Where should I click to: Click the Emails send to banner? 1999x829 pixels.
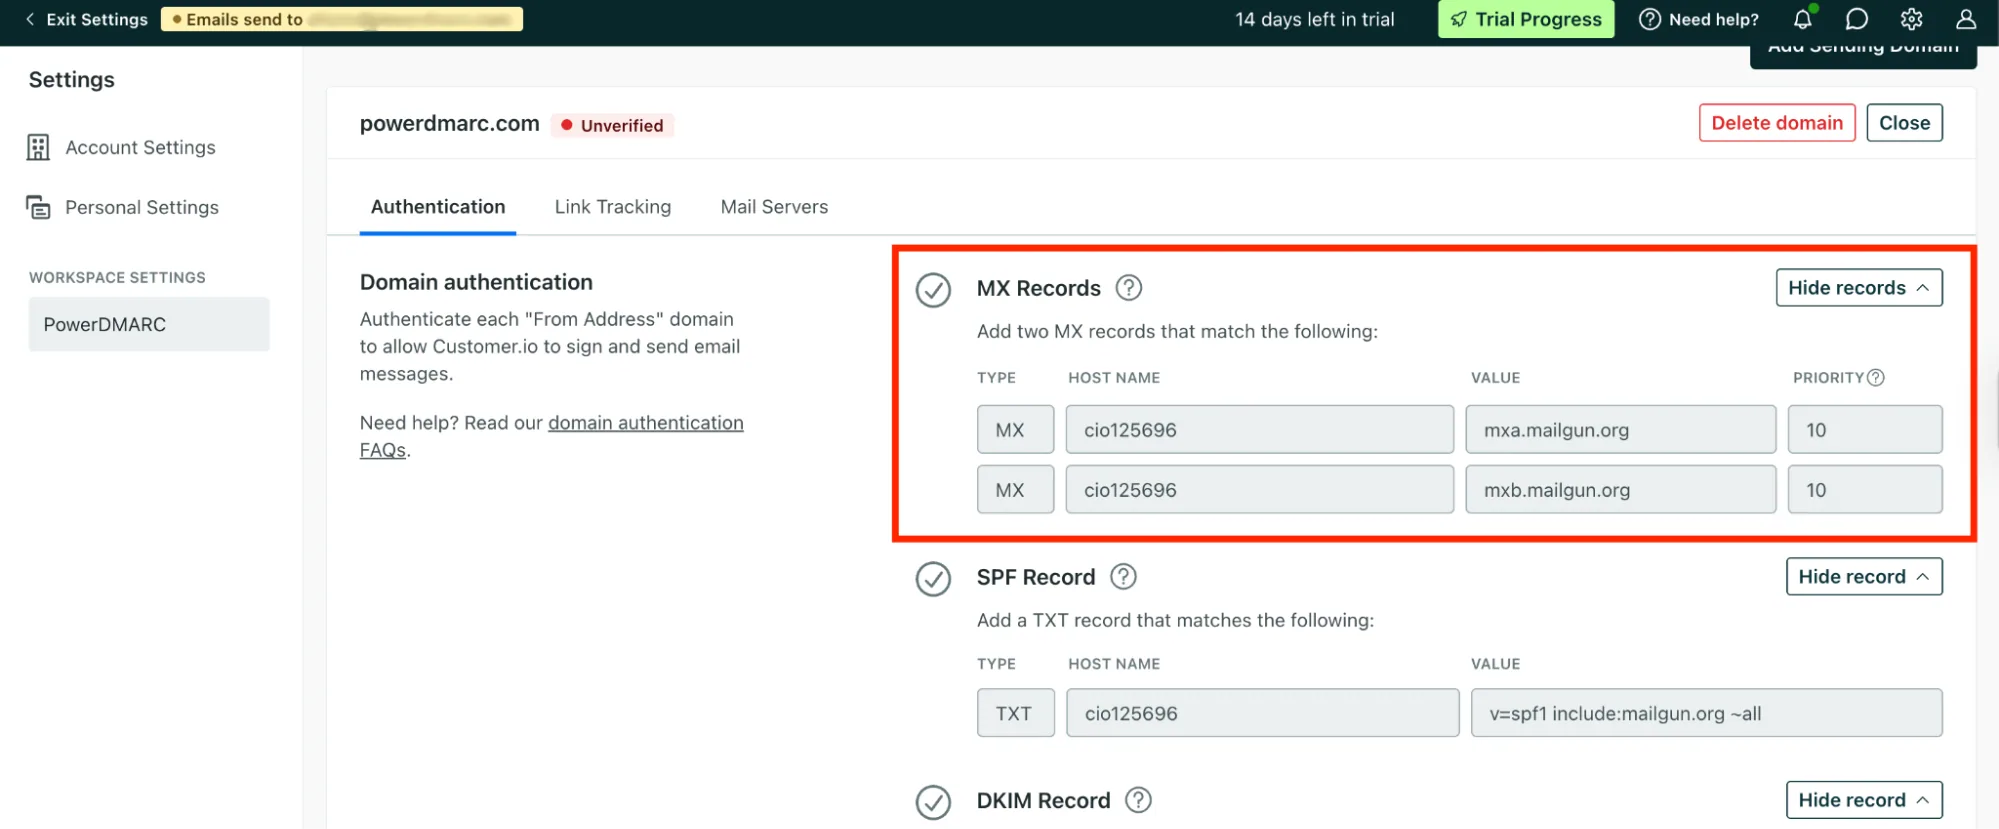[x=342, y=19]
